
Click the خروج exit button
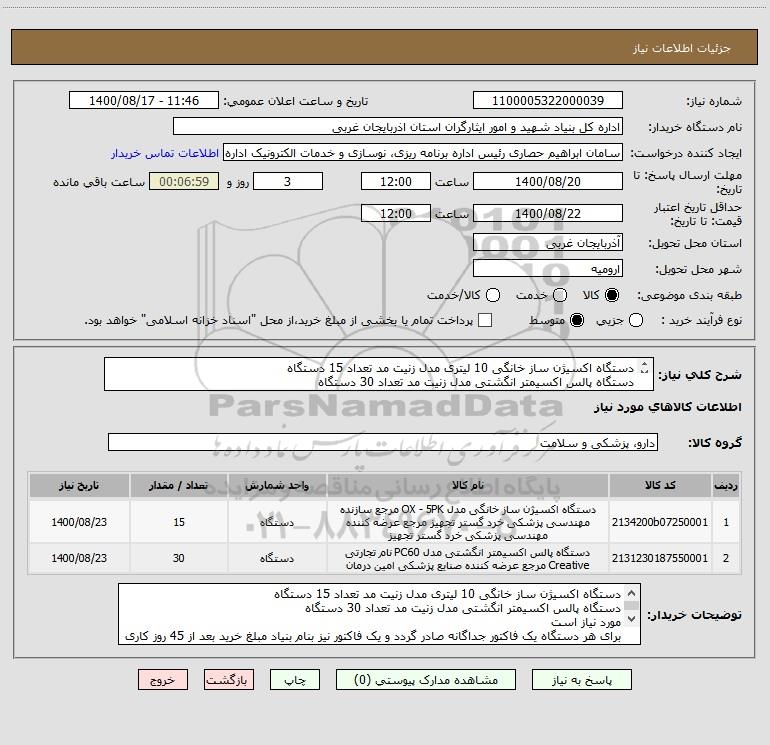pyautogui.click(x=163, y=680)
